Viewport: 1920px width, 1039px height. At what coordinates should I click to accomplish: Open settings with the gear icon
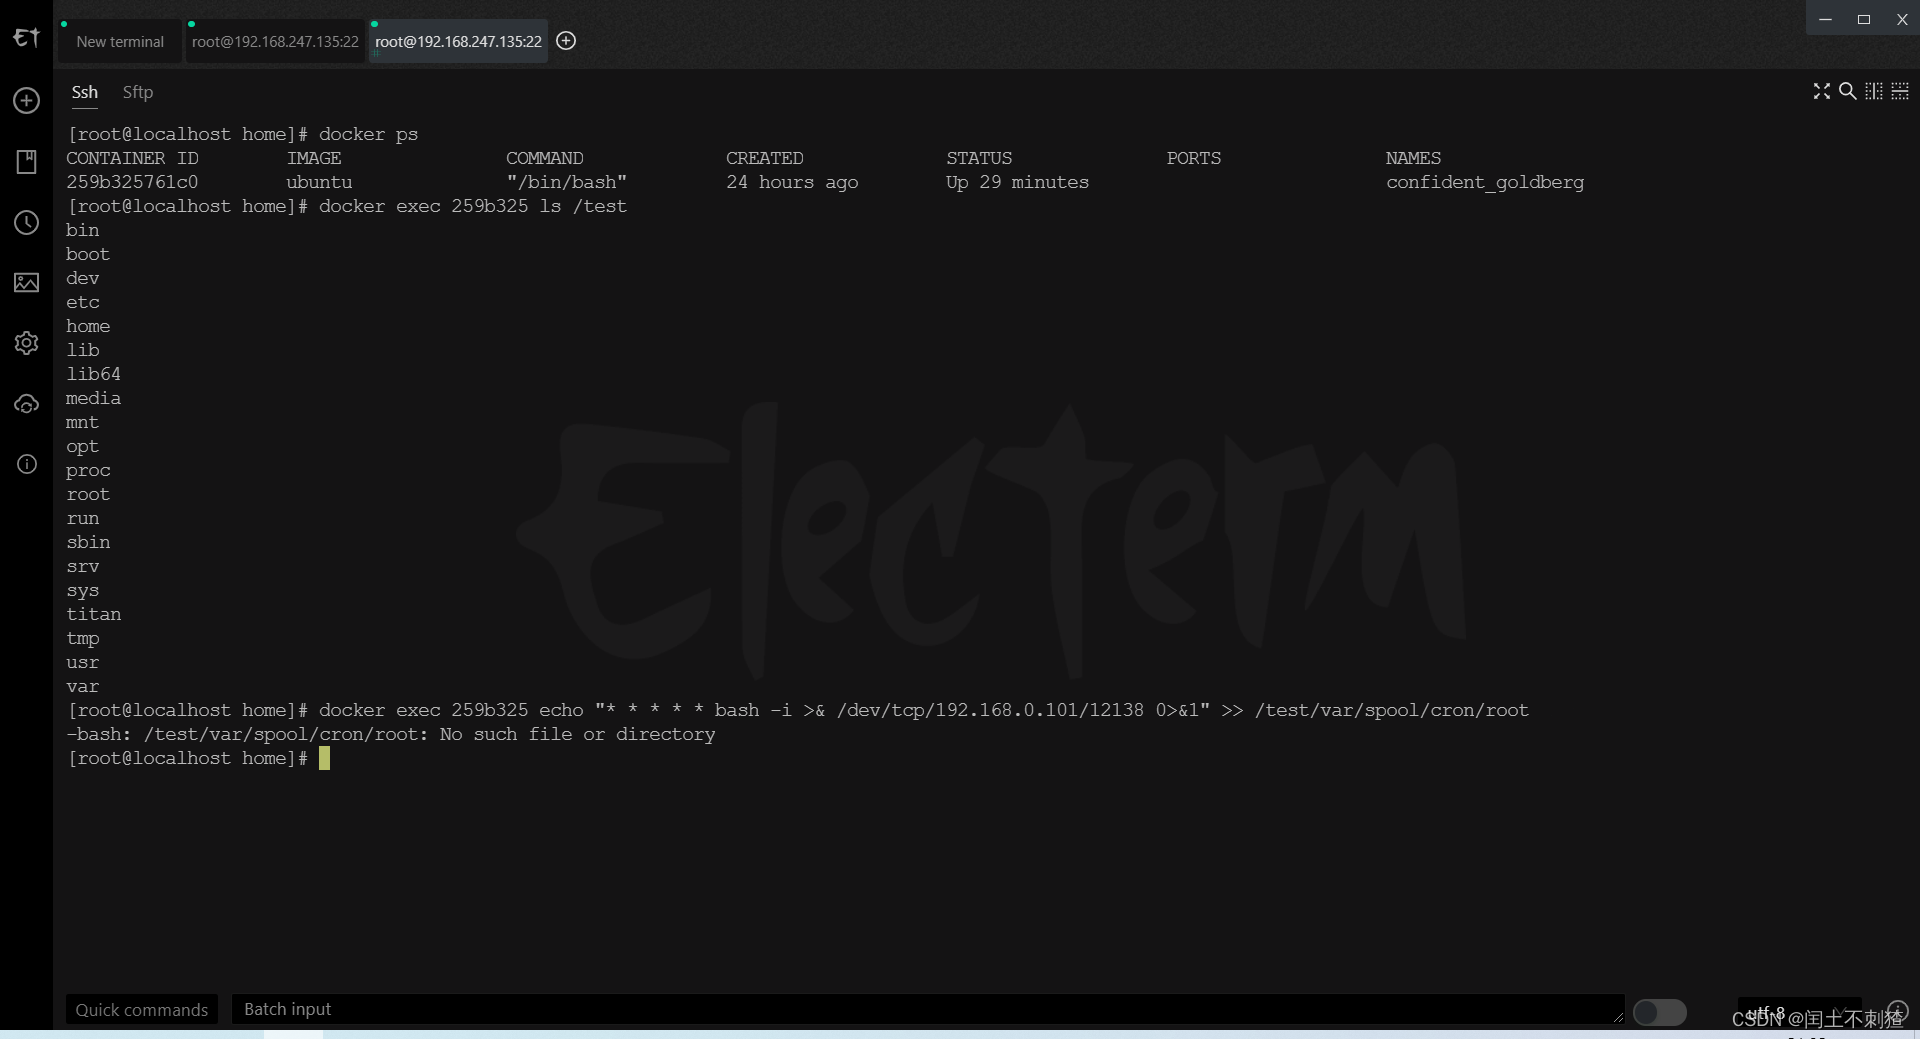26,343
